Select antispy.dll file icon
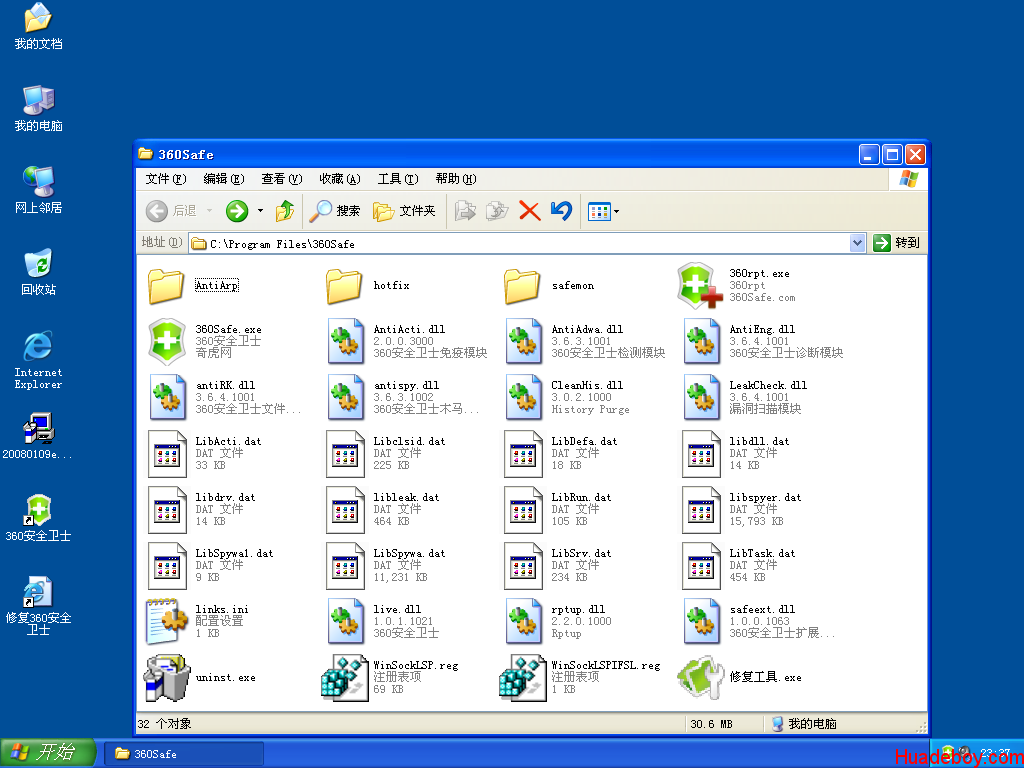Screen dimensions: 1024x768 (x=345, y=397)
